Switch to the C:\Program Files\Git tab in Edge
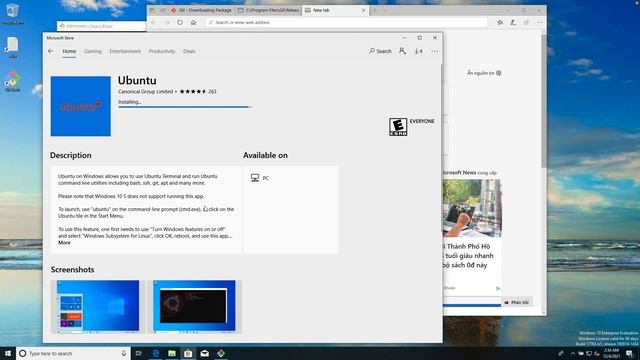This screenshot has height=360, width=640. click(268, 10)
